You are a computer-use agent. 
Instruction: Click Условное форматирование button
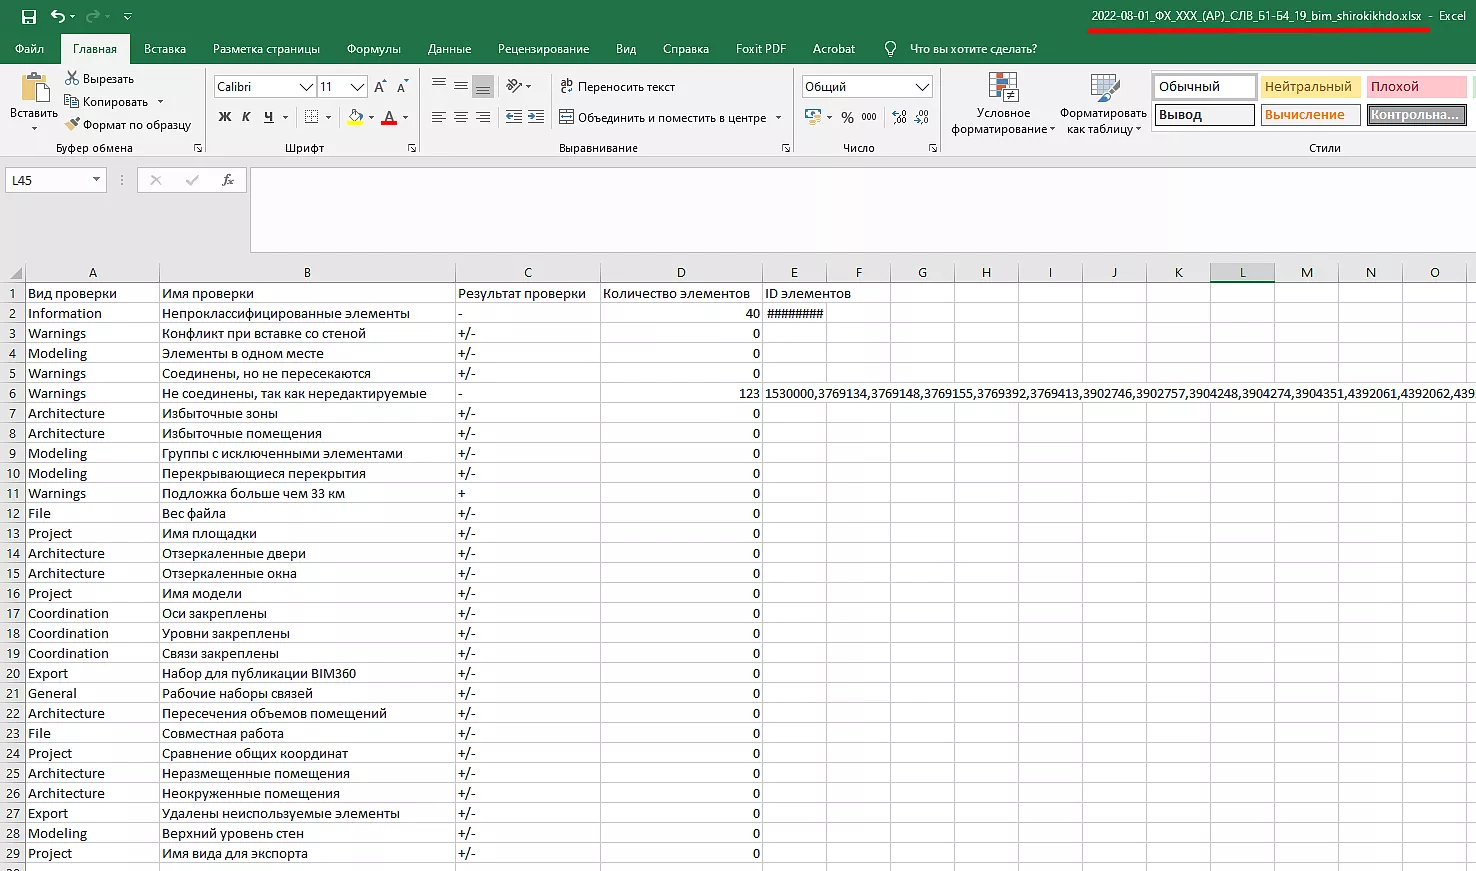[1003, 104]
